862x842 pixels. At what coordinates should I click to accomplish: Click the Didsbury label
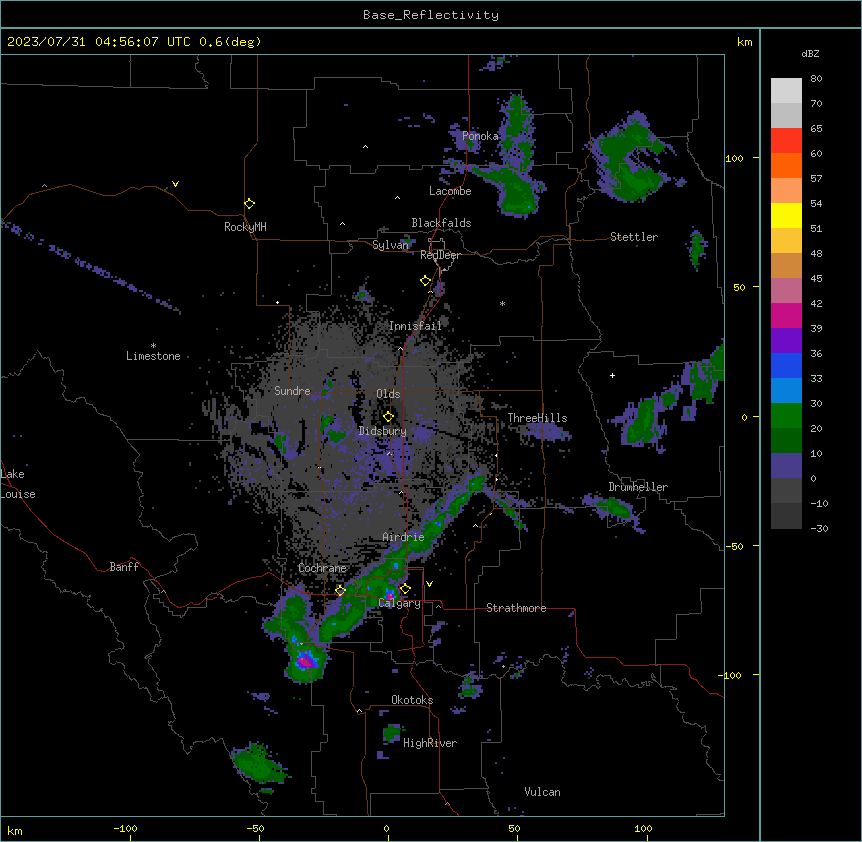383,431
